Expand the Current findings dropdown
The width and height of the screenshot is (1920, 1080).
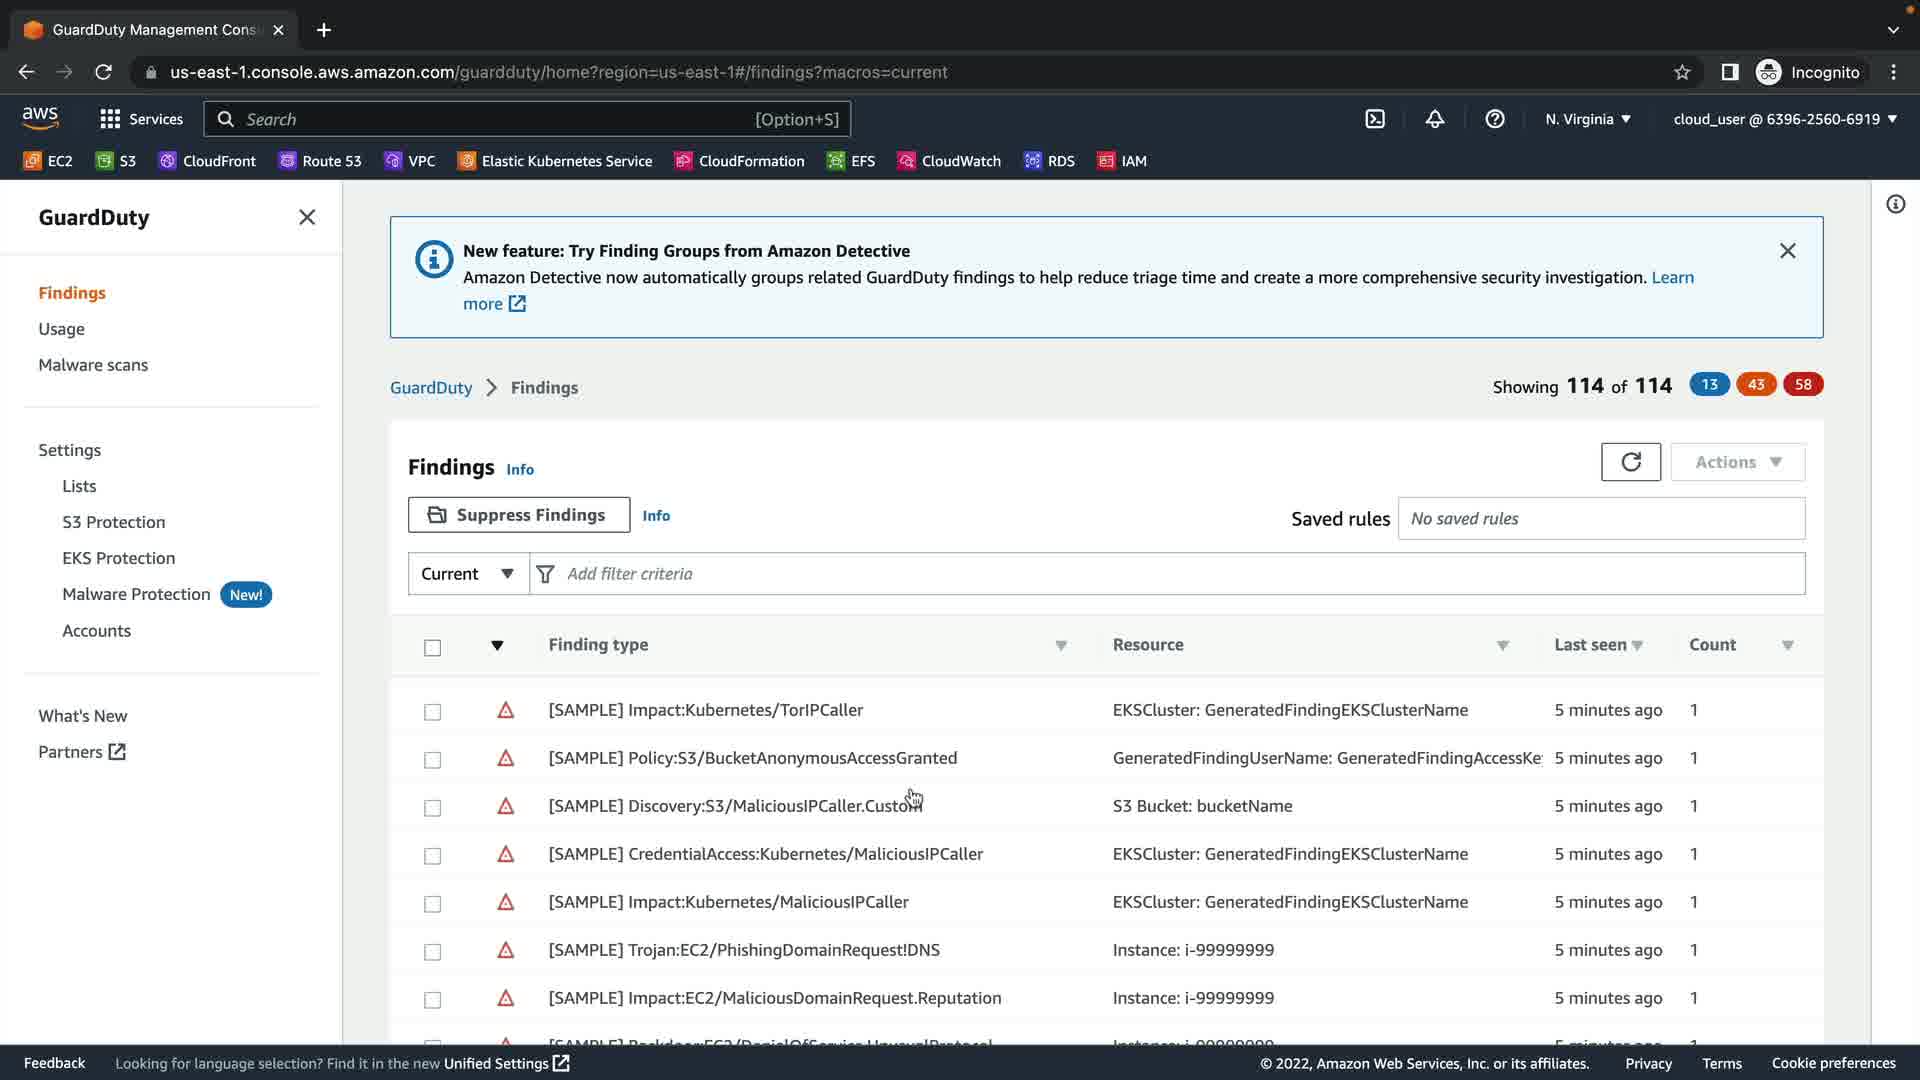point(467,574)
